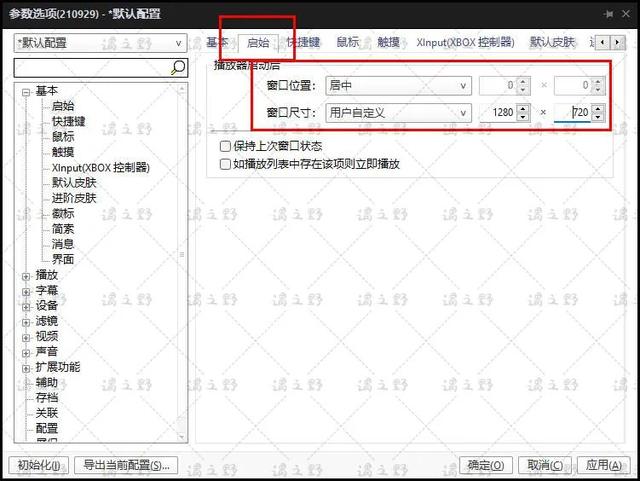Confirm with 确定(O) button
The image size is (640, 481).
click(486, 465)
